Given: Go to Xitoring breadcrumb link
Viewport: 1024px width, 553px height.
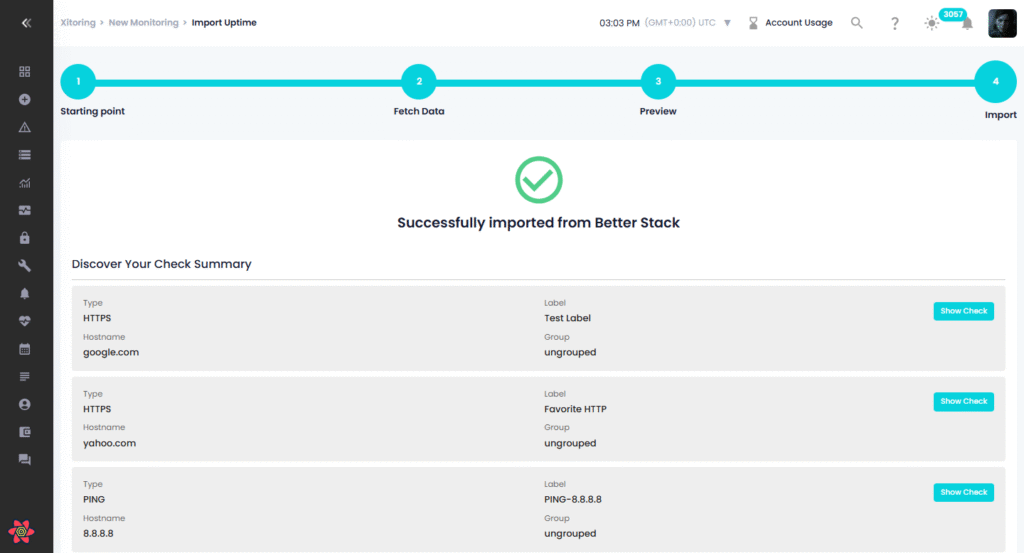Looking at the screenshot, I should coord(78,23).
